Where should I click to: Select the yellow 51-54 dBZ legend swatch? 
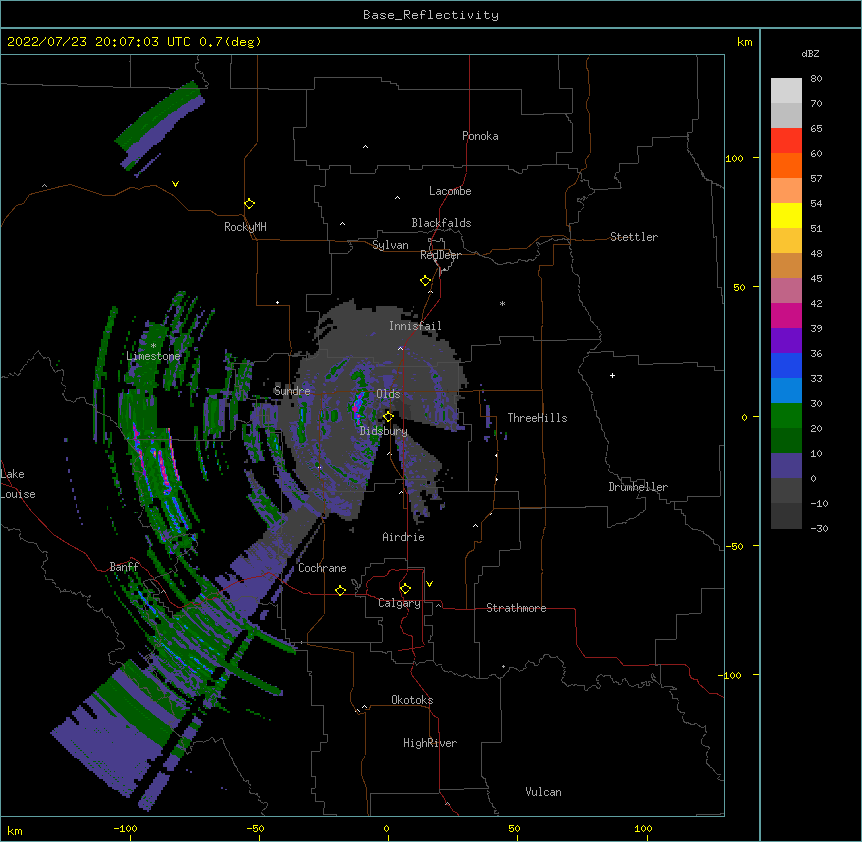786,216
